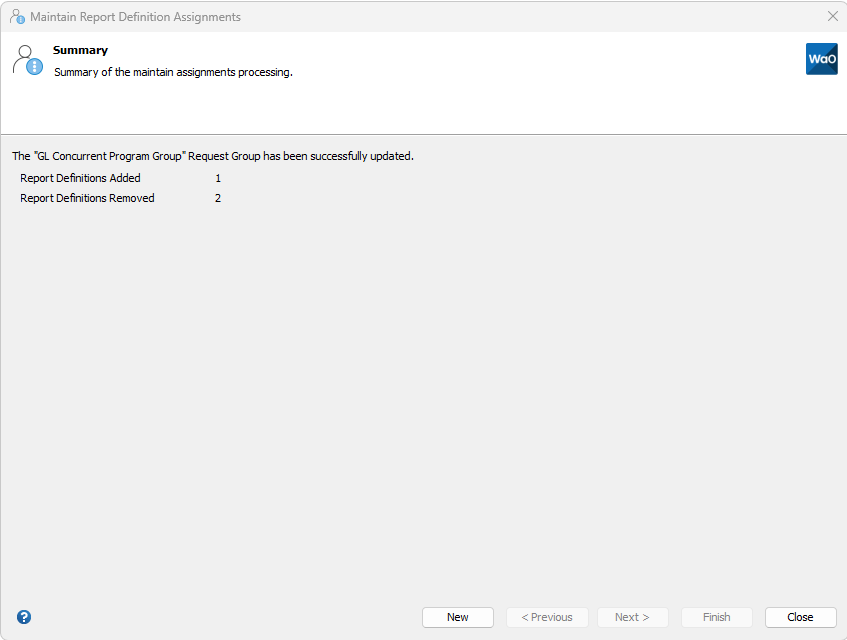Click the added count value 1
Image resolution: width=847 pixels, height=640 pixels.
coord(218,178)
